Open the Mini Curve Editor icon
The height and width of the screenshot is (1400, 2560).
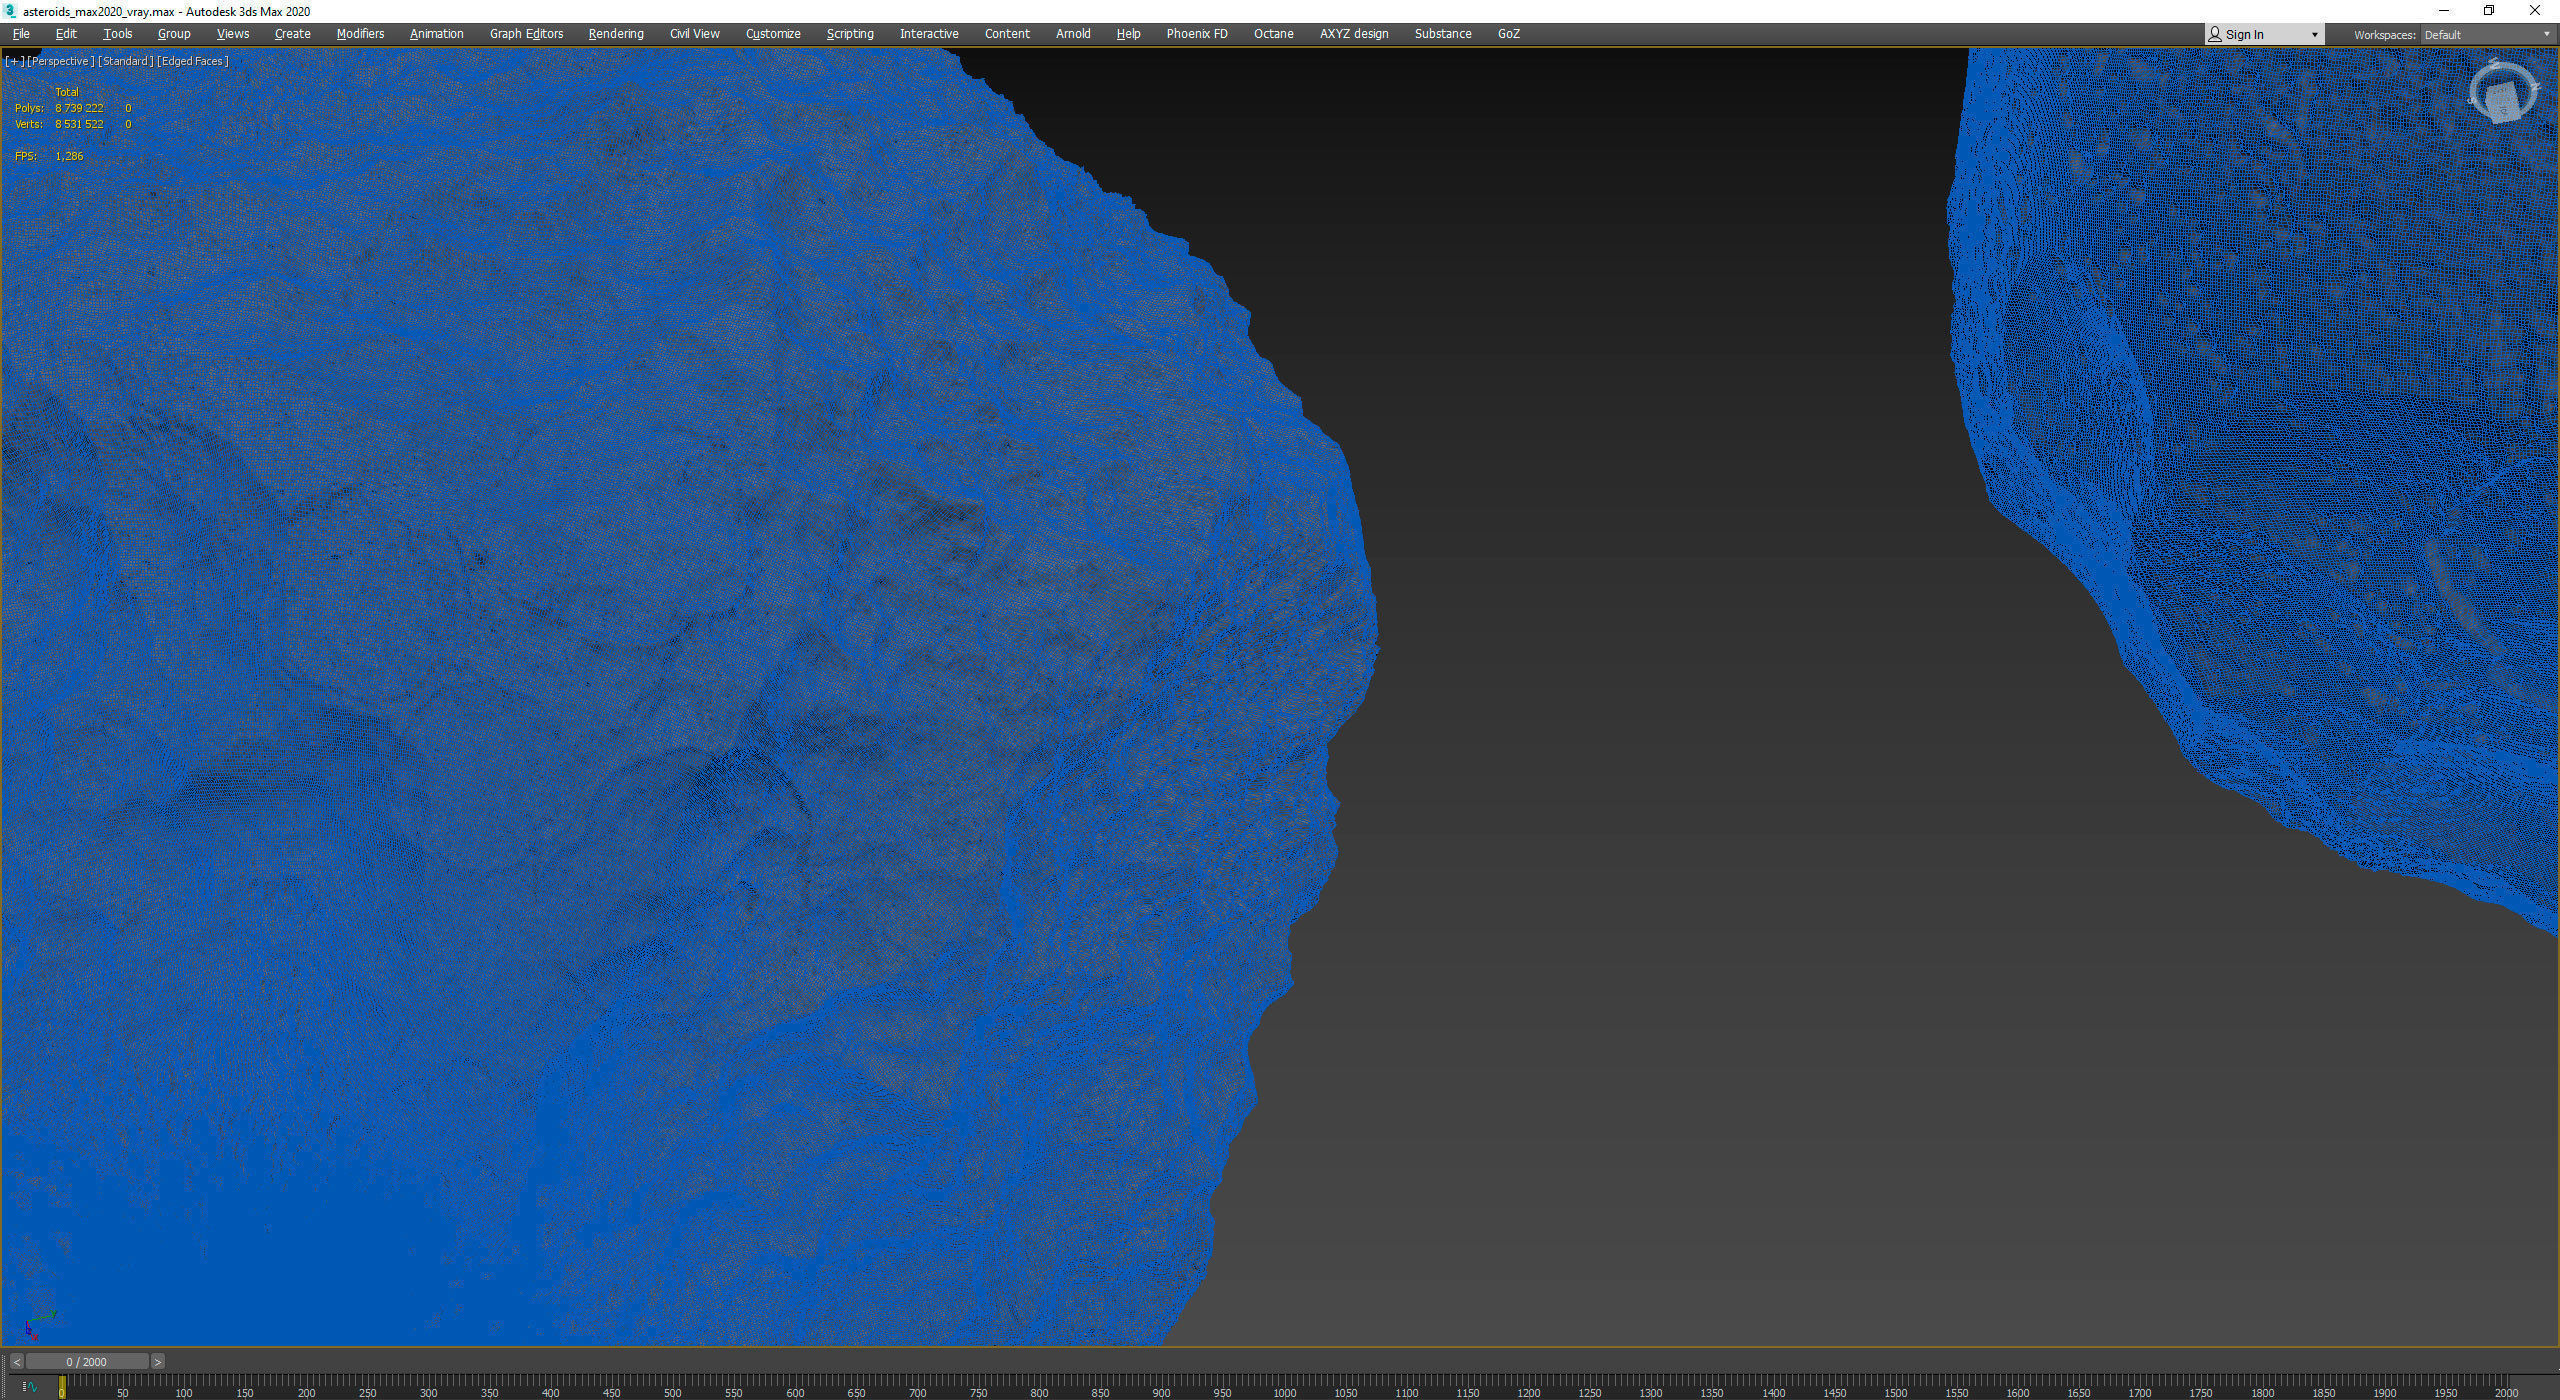pos(30,1387)
